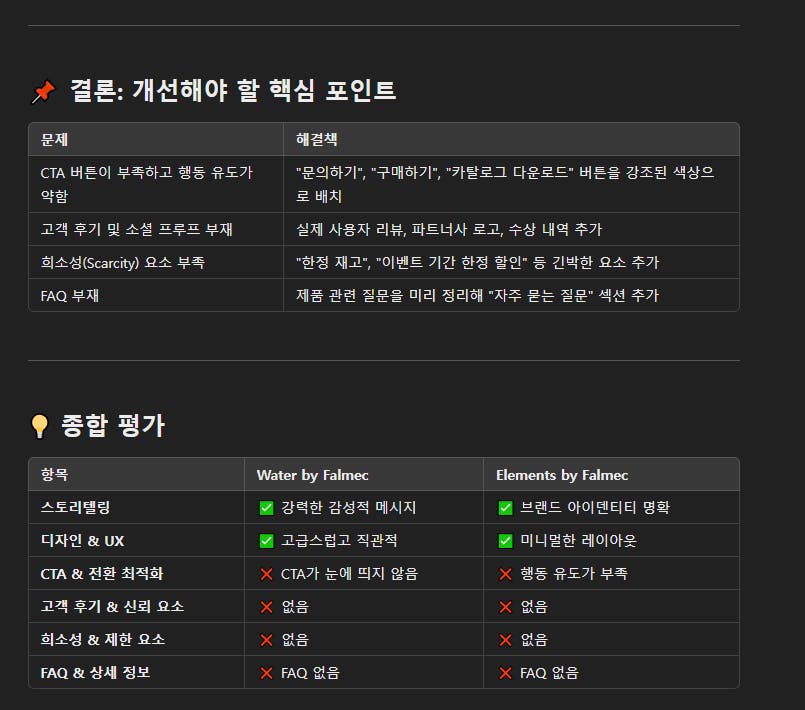Select the heading 결론: 개선해야 할 핵심 포인트

point(233,91)
